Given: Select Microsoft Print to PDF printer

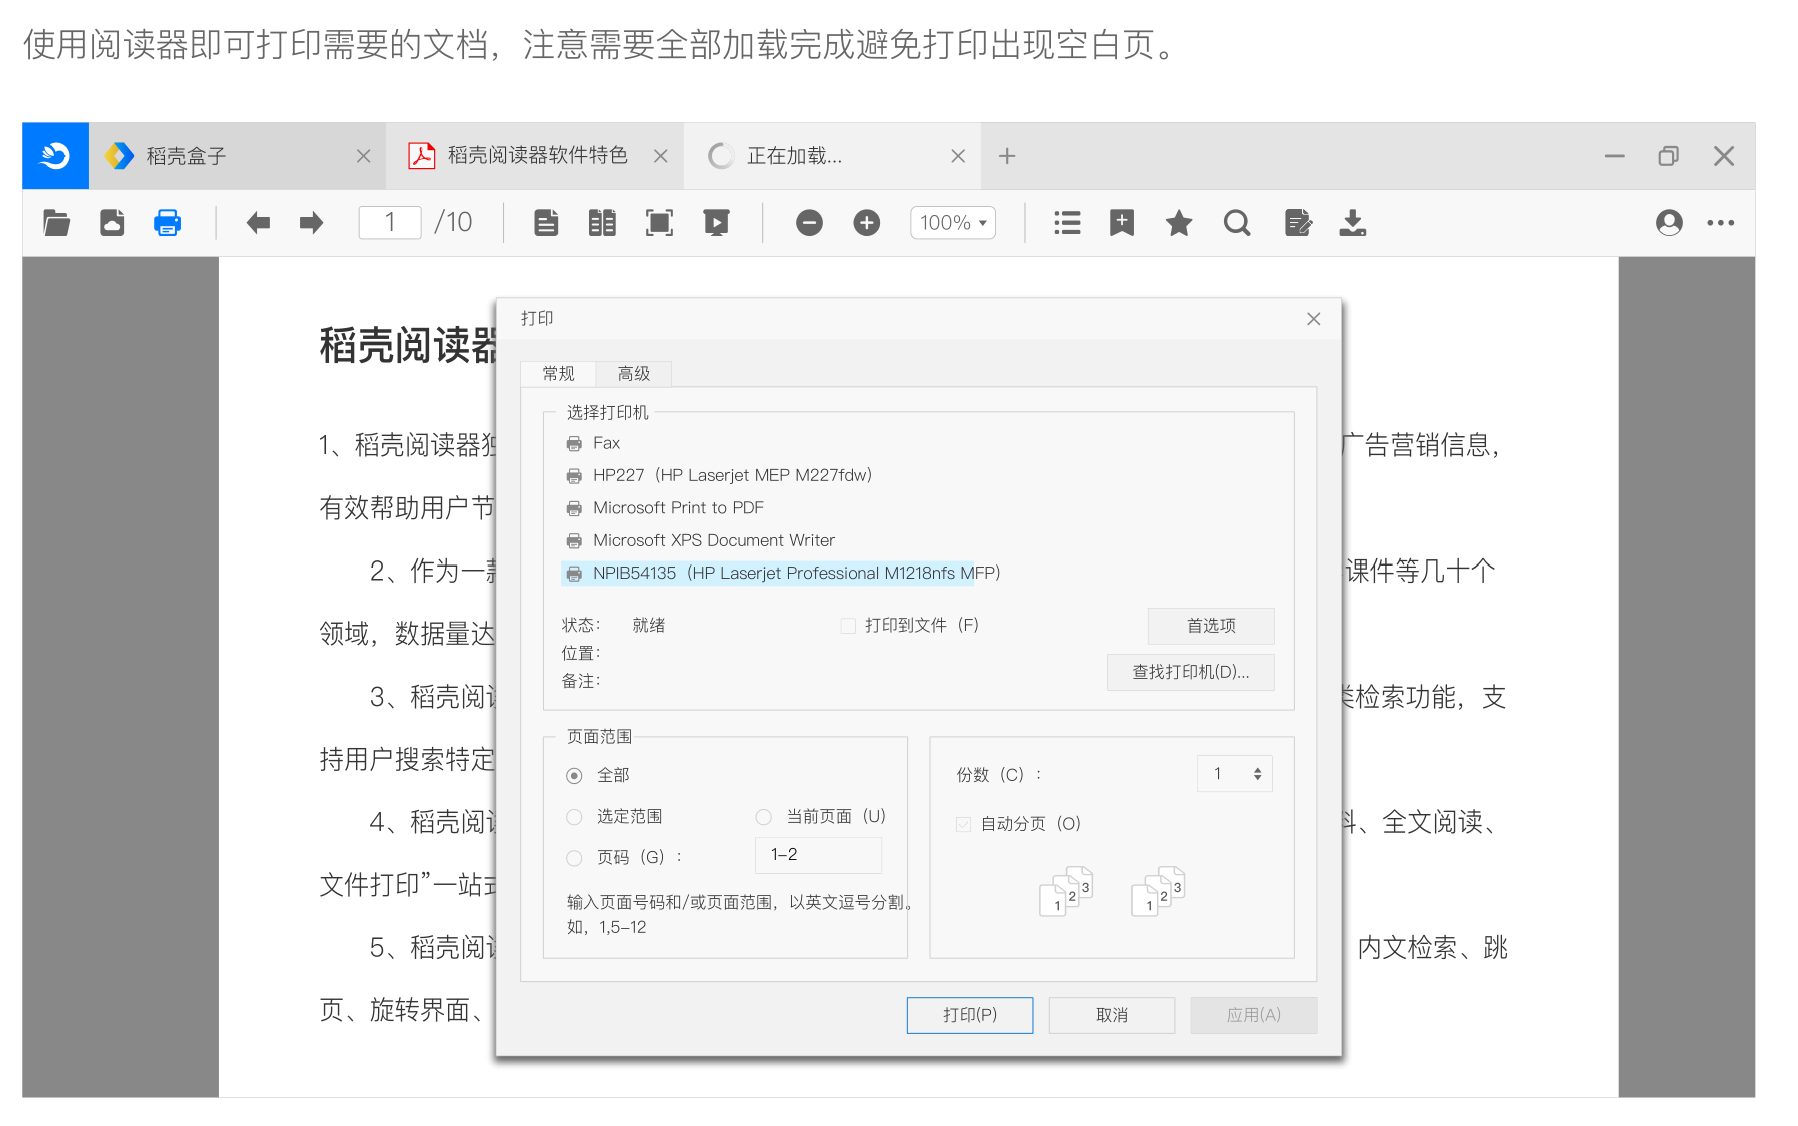Looking at the screenshot, I should tap(665, 508).
